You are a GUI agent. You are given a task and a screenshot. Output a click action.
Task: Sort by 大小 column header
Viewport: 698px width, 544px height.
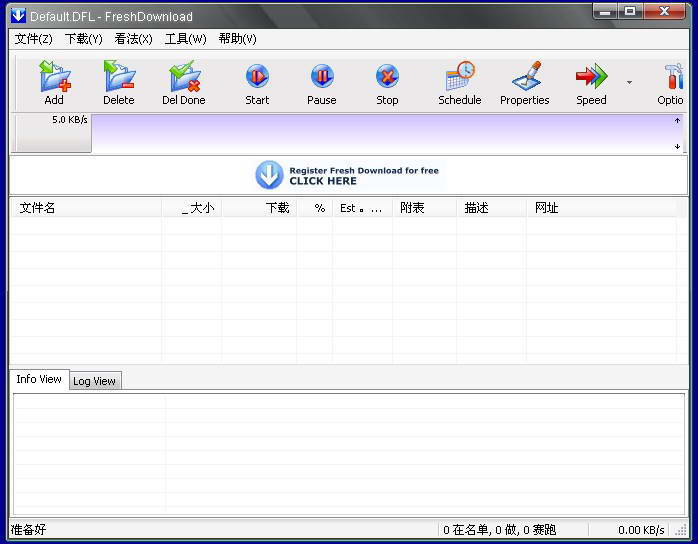[x=192, y=208]
